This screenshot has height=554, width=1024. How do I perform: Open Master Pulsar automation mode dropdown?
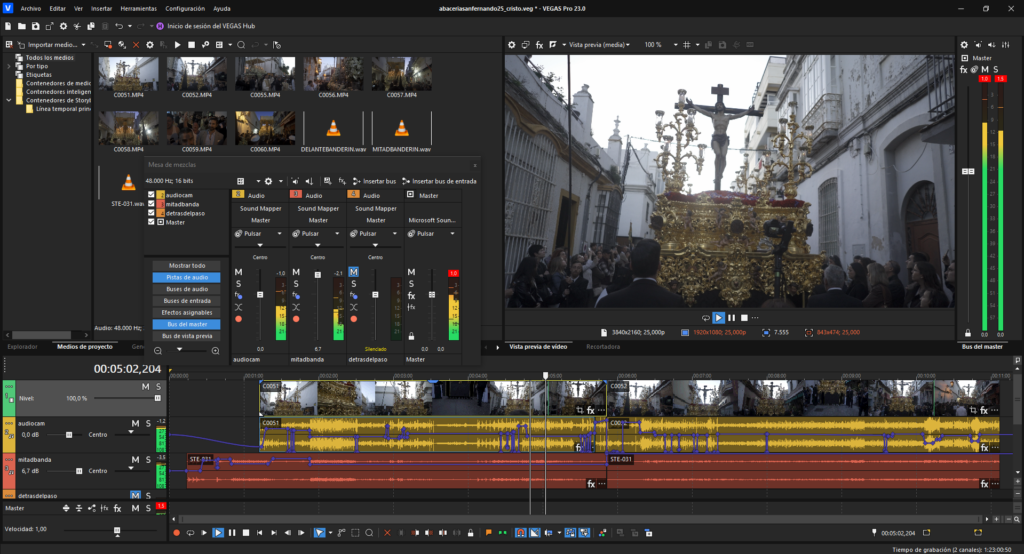point(452,233)
